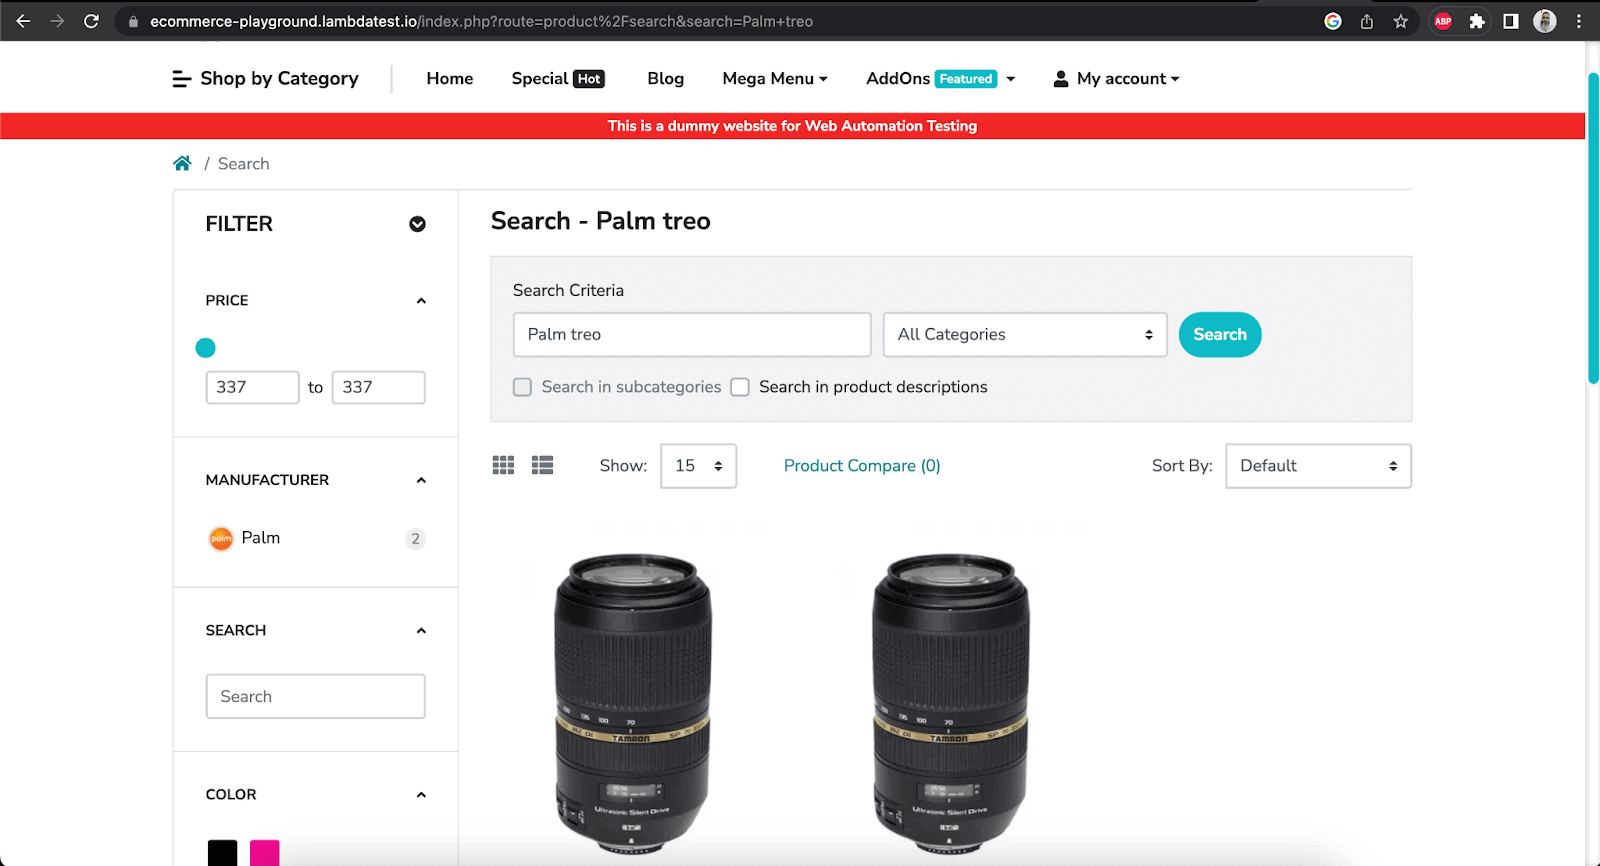Click the browser forward arrow

(x=57, y=21)
